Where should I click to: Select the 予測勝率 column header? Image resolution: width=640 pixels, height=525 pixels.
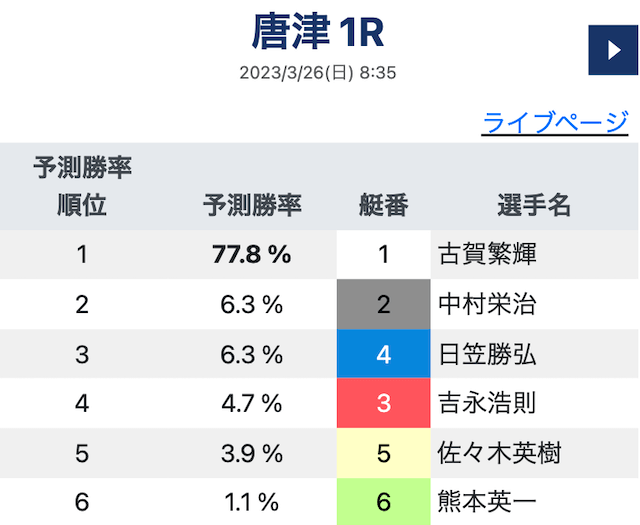(x=252, y=205)
